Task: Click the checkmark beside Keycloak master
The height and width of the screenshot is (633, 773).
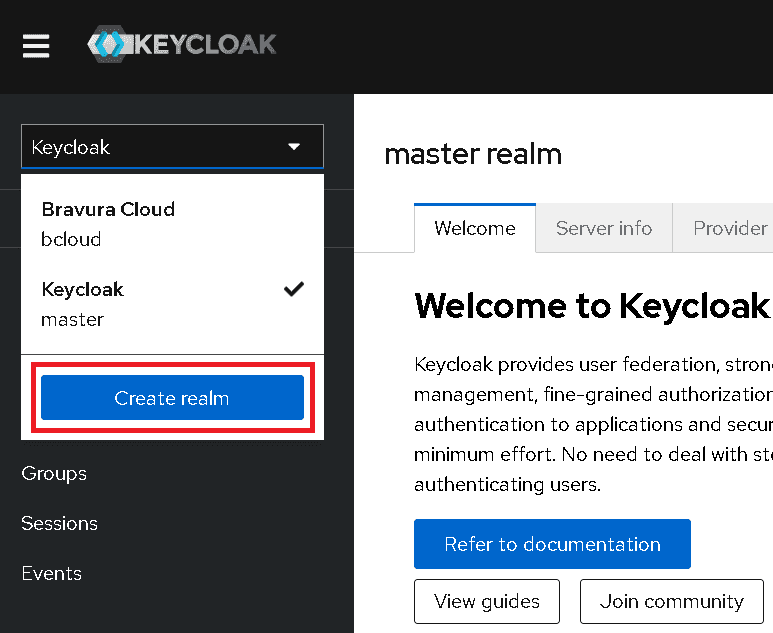Action: (293, 290)
